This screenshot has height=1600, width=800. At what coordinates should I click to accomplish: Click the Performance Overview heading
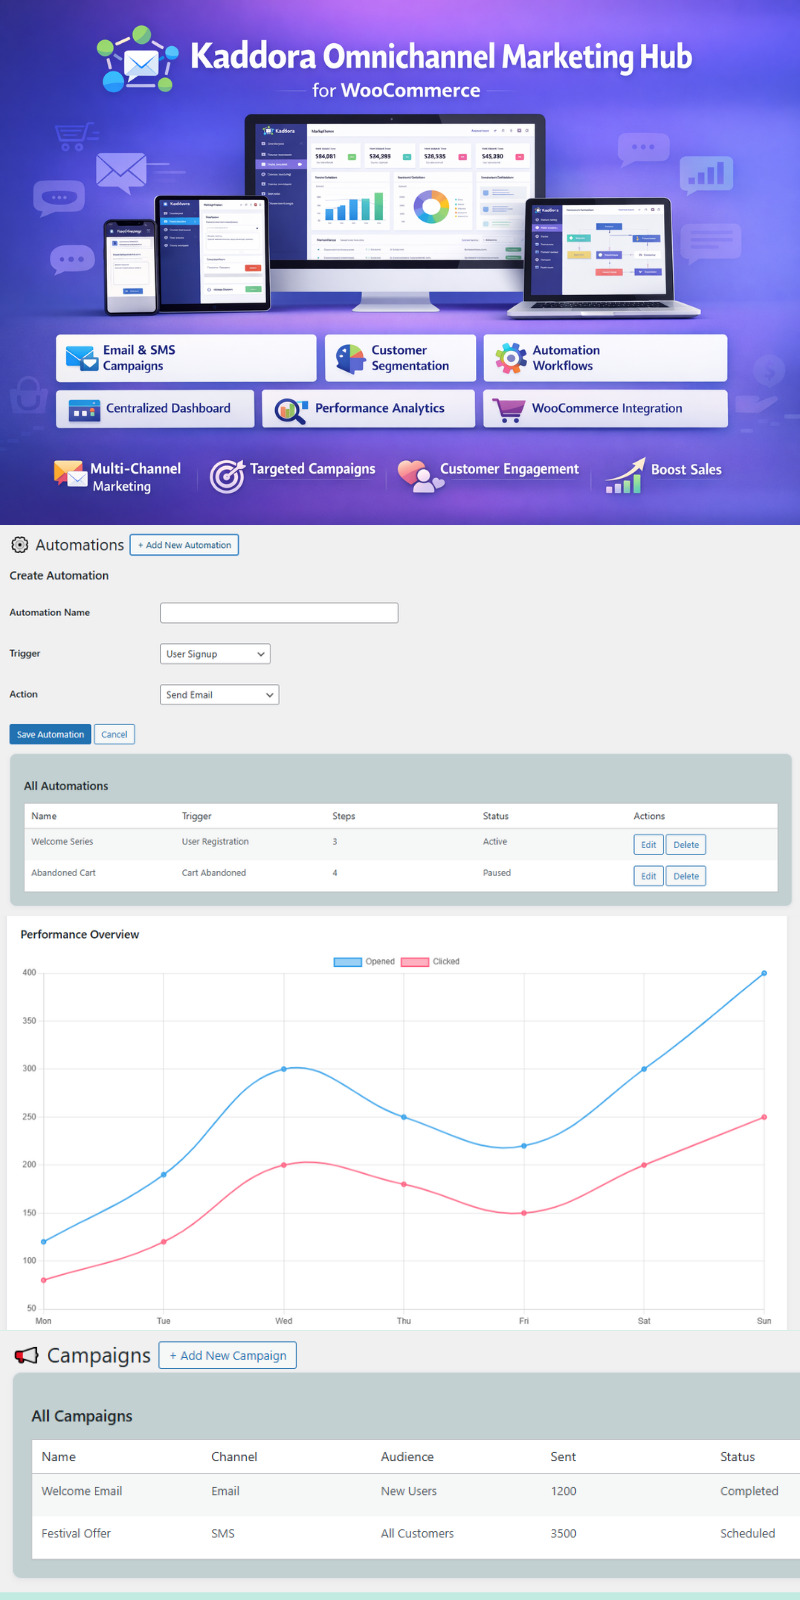click(80, 935)
